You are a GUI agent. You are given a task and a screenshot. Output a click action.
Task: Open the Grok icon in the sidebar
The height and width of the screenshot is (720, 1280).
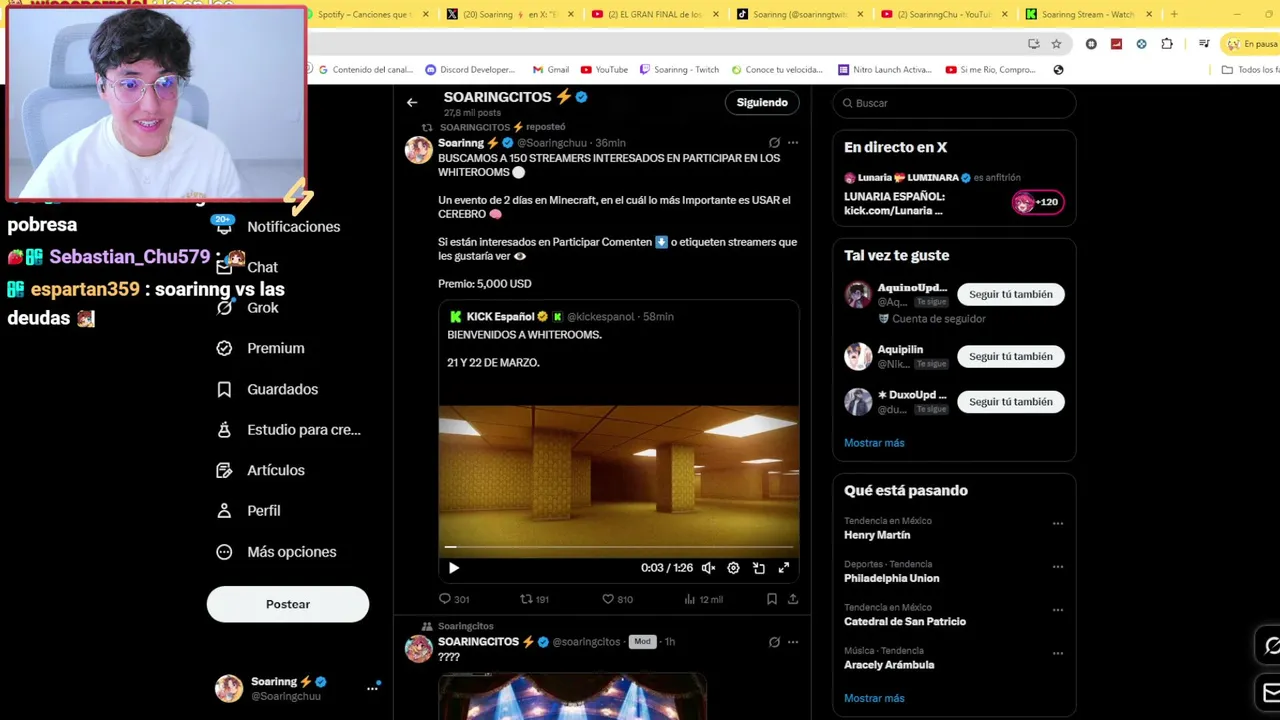(x=224, y=307)
